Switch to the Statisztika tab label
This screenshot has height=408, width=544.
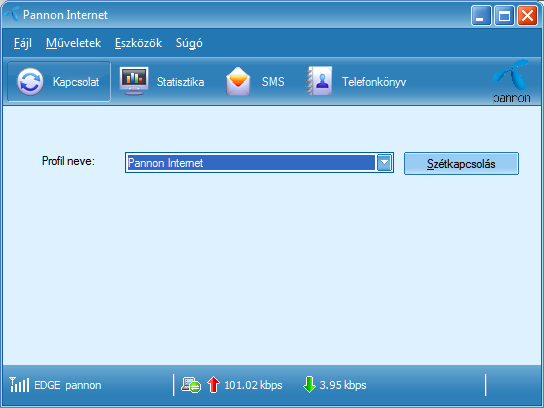tap(180, 82)
